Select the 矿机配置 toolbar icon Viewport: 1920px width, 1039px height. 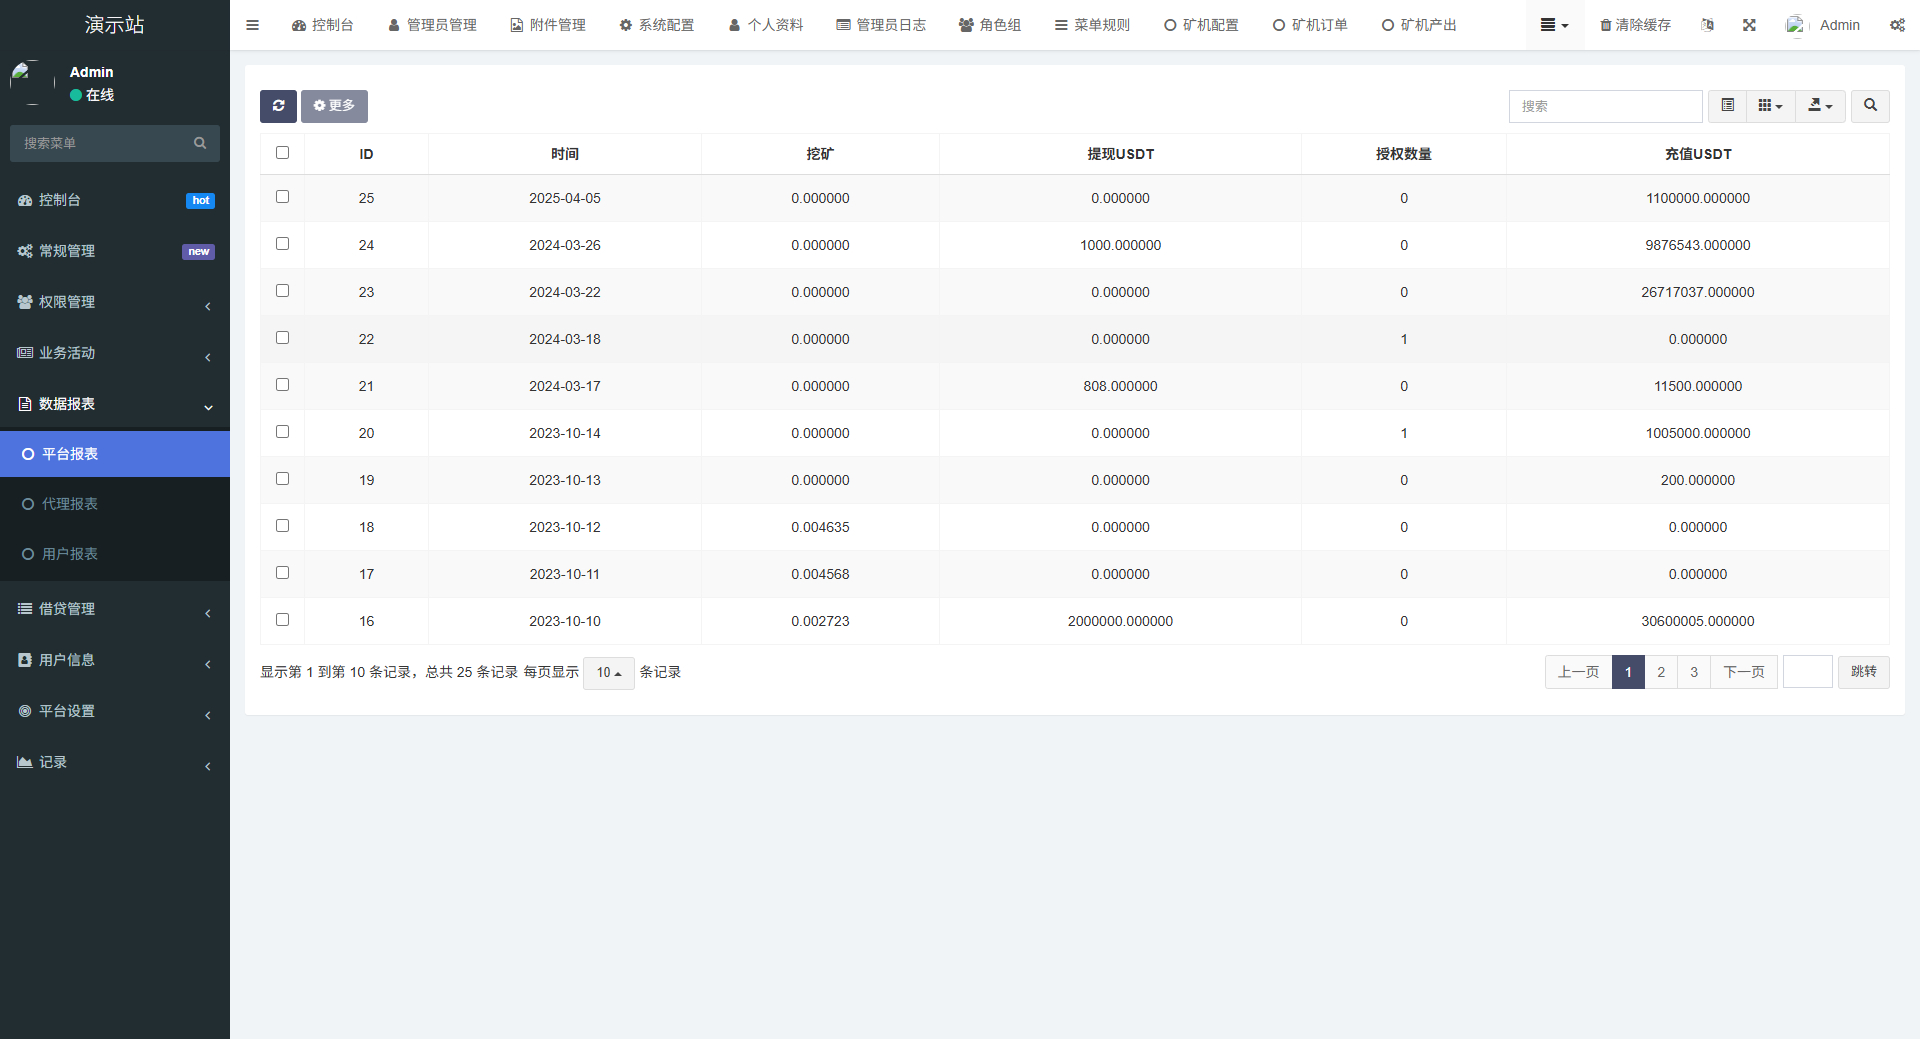point(1202,24)
